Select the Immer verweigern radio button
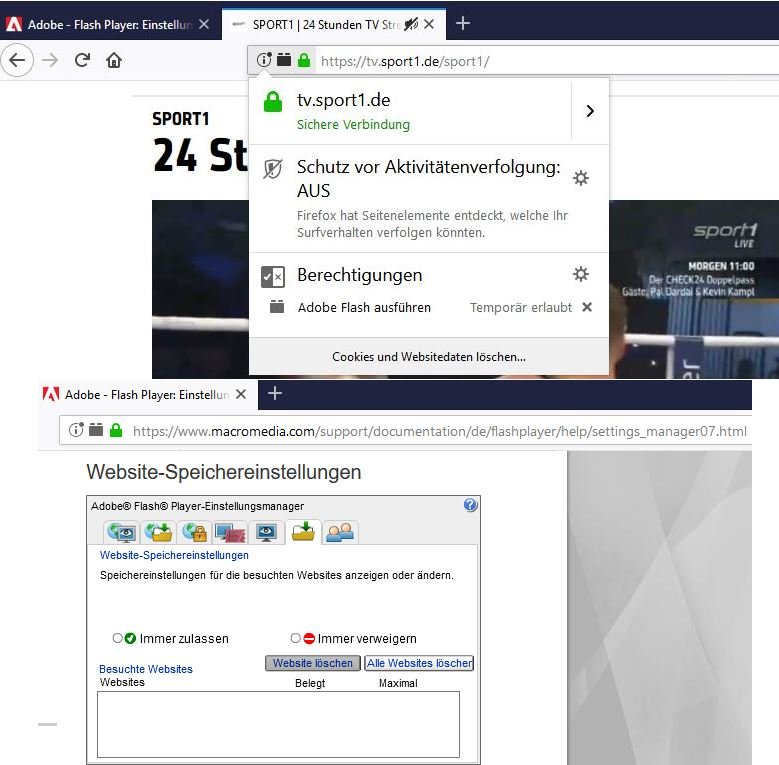The width and height of the screenshot is (779, 765). click(295, 638)
